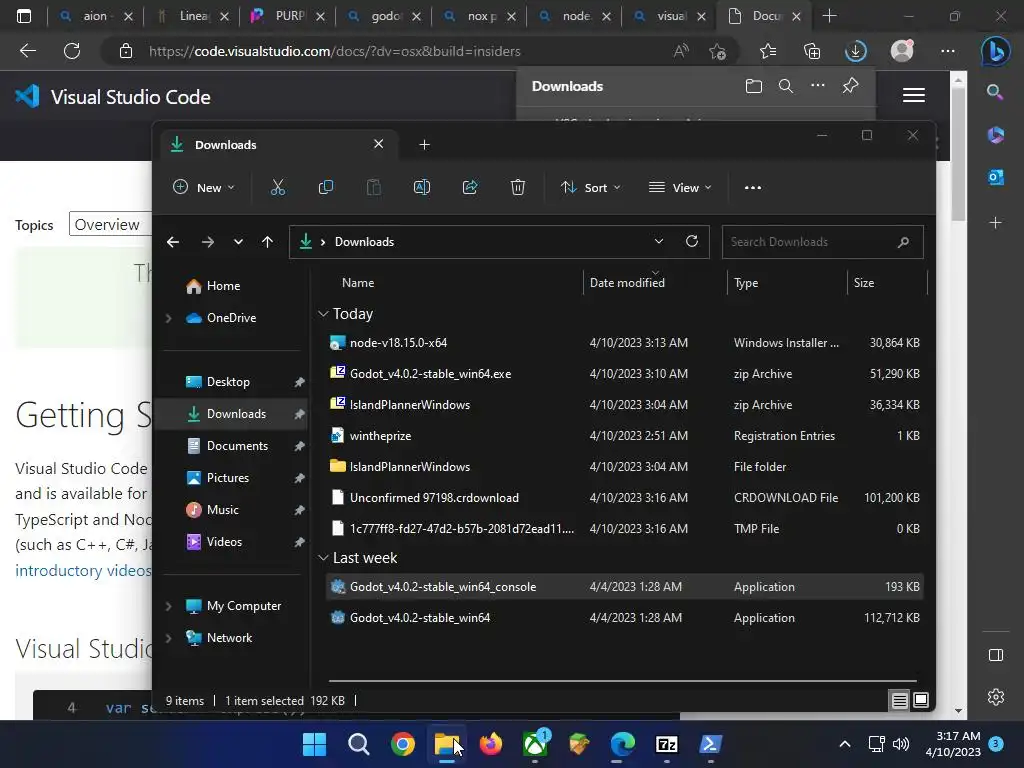Switch to details view layout icon
The width and height of the screenshot is (1024, 768).
point(899,701)
